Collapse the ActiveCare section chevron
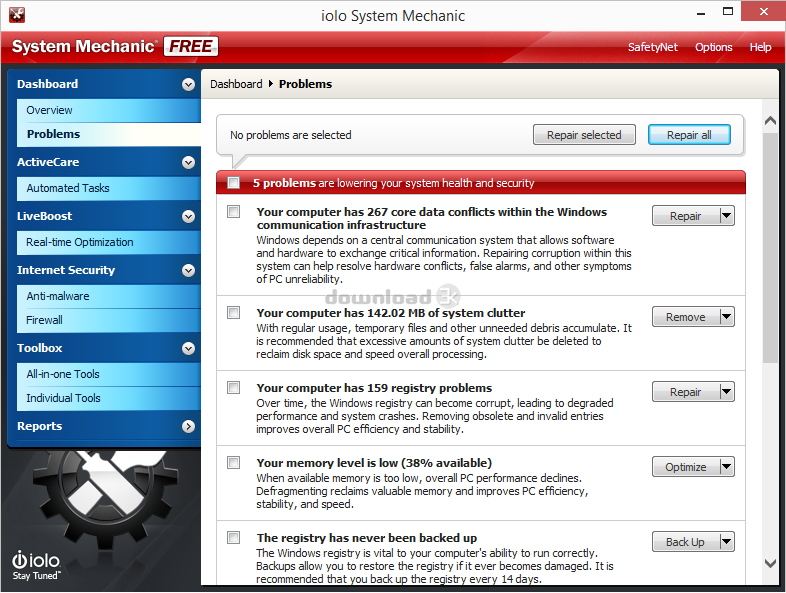786x593 pixels. pyautogui.click(x=188, y=162)
